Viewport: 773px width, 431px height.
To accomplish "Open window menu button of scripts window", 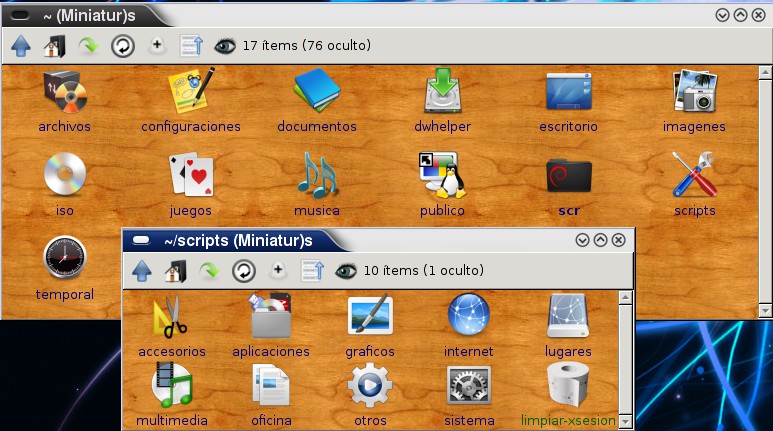I will (141, 240).
